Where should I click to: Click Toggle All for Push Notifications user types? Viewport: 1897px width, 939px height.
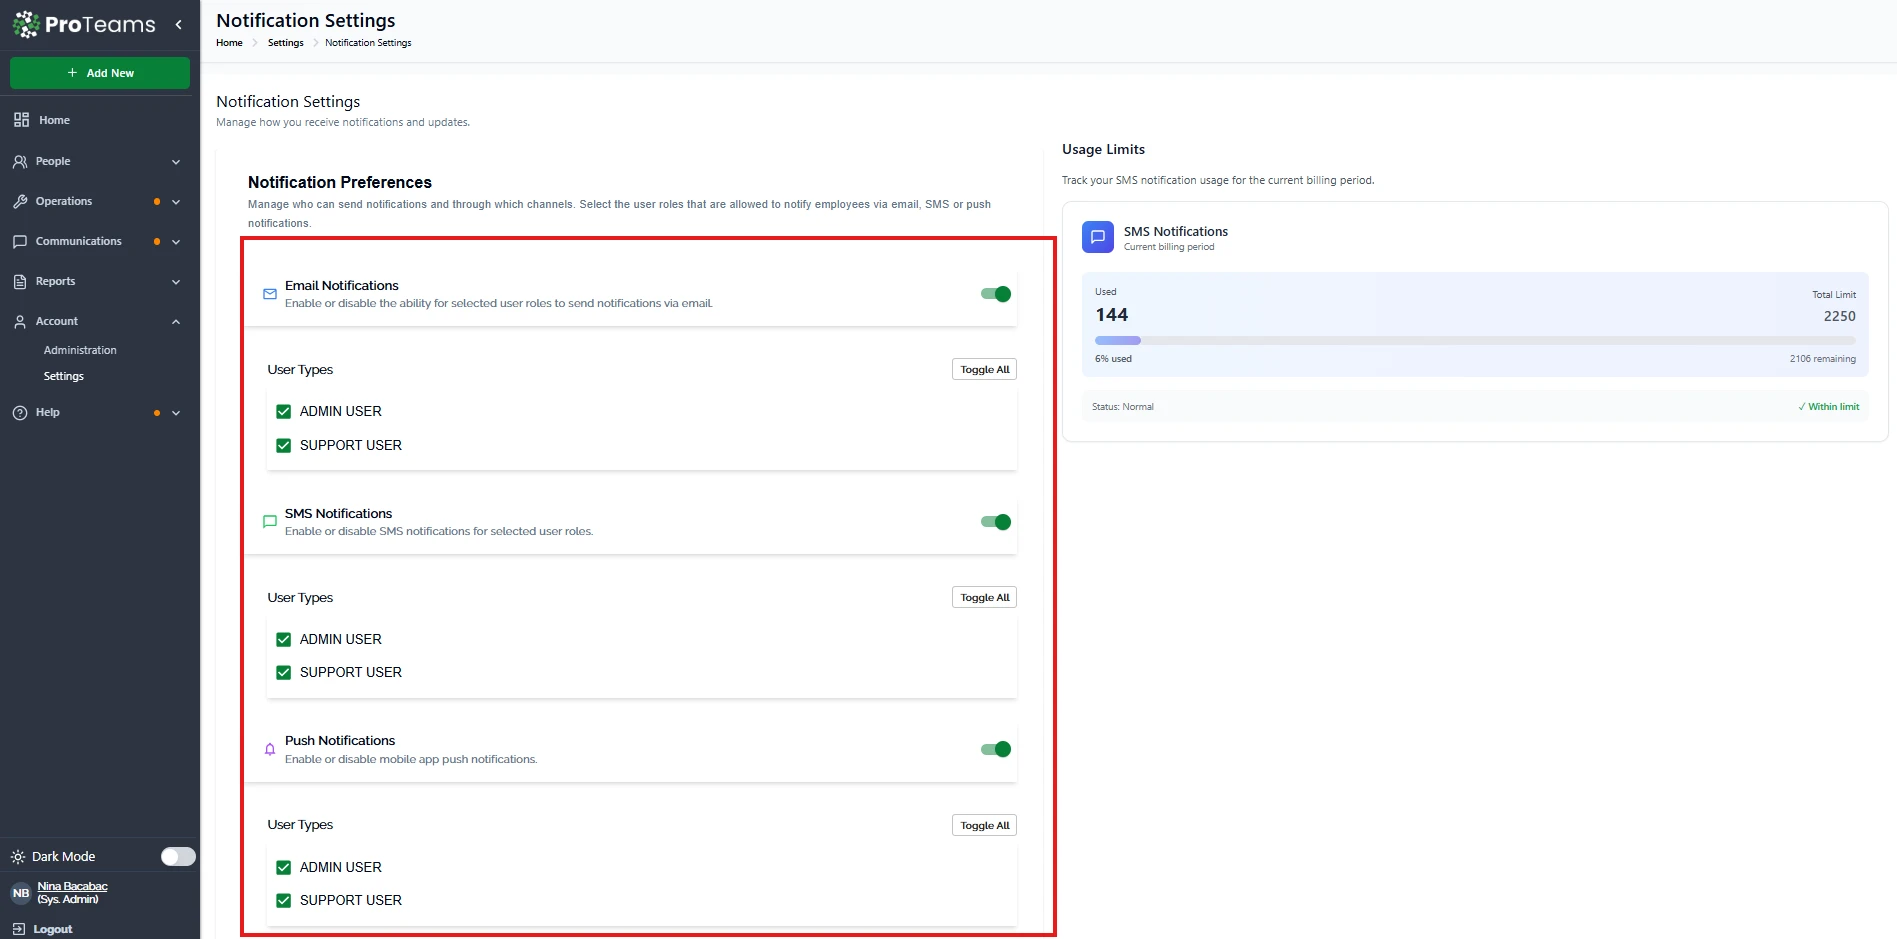984,825
